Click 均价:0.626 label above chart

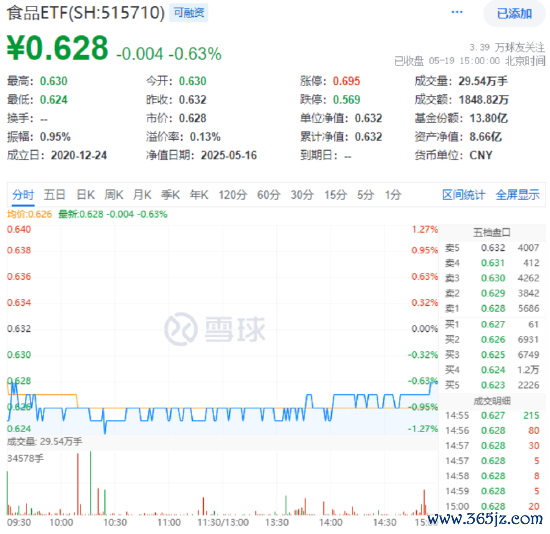29,214
